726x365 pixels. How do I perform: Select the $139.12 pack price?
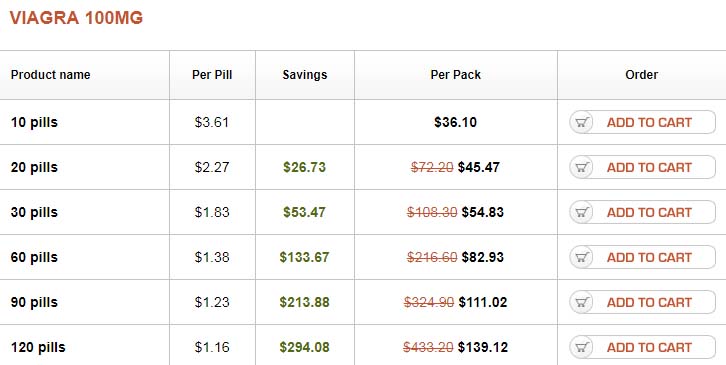tap(483, 347)
